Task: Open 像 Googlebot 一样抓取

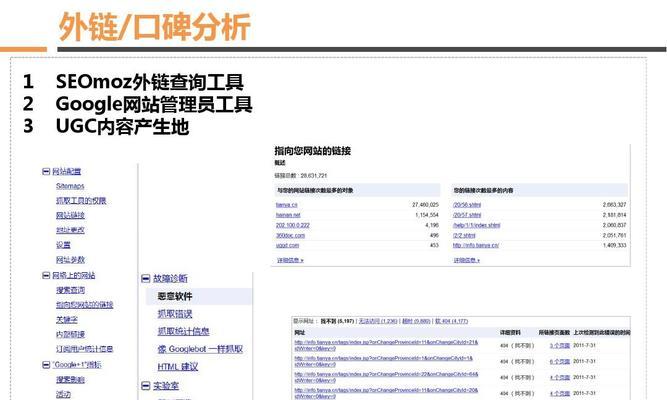Action: (200, 349)
